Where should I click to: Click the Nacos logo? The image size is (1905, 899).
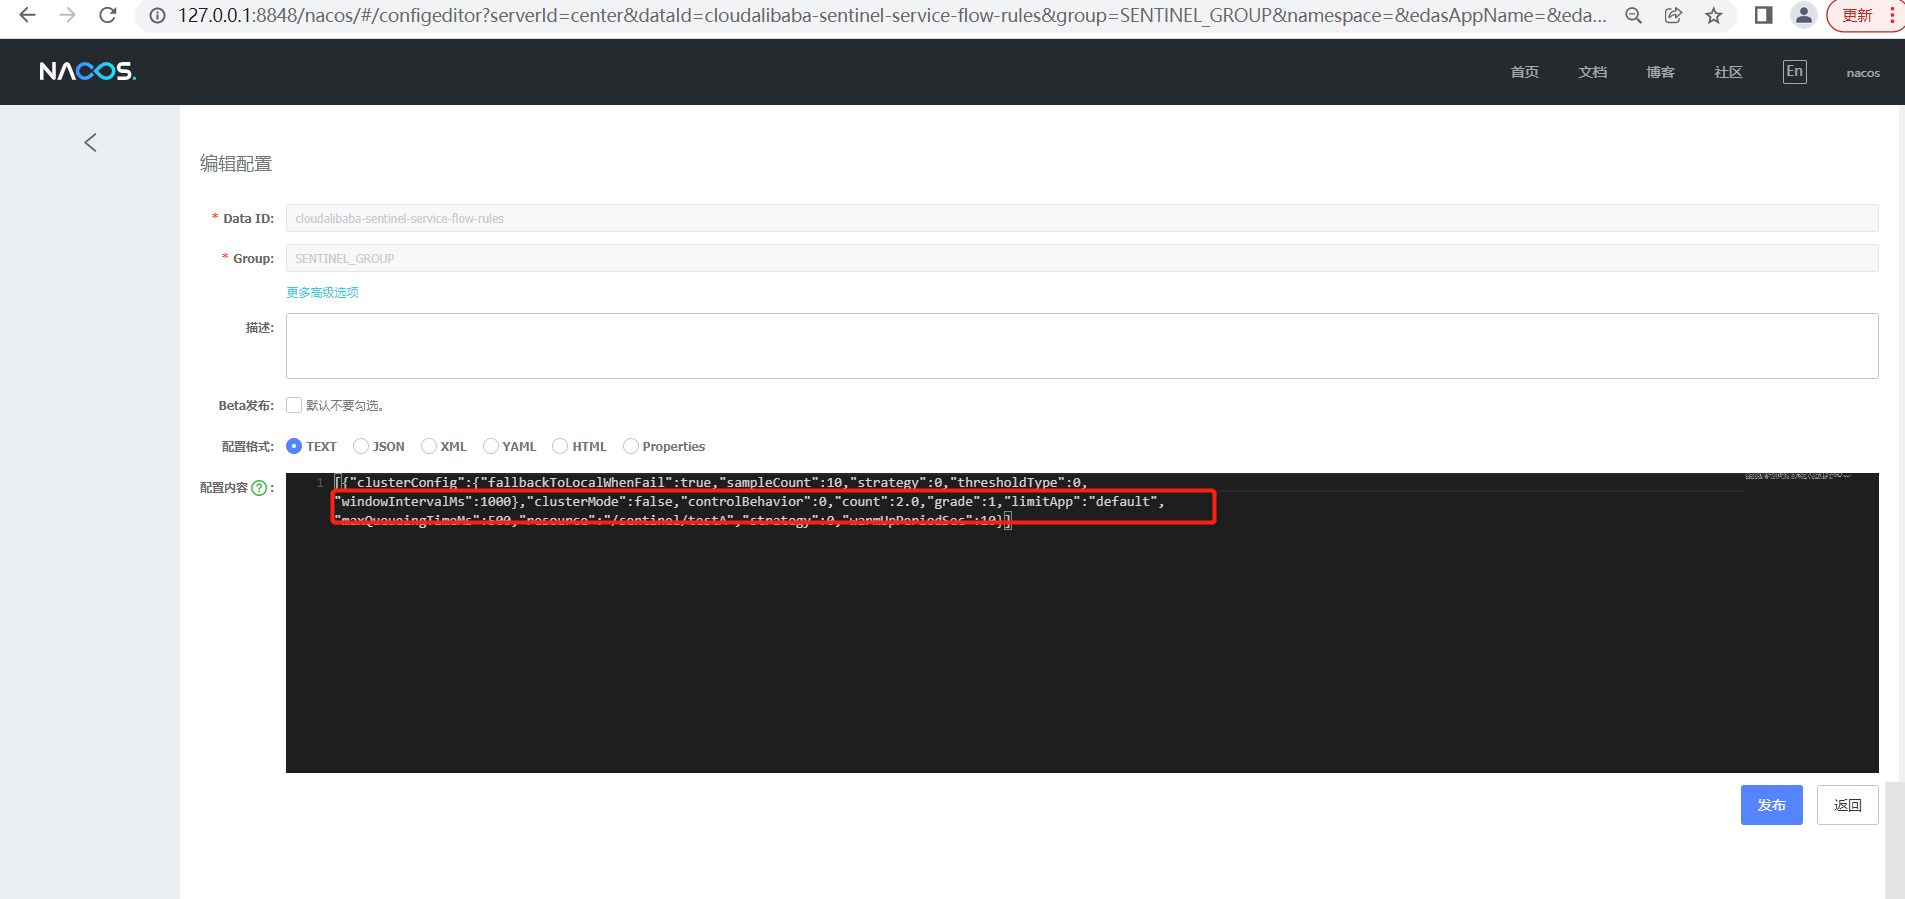pos(88,71)
